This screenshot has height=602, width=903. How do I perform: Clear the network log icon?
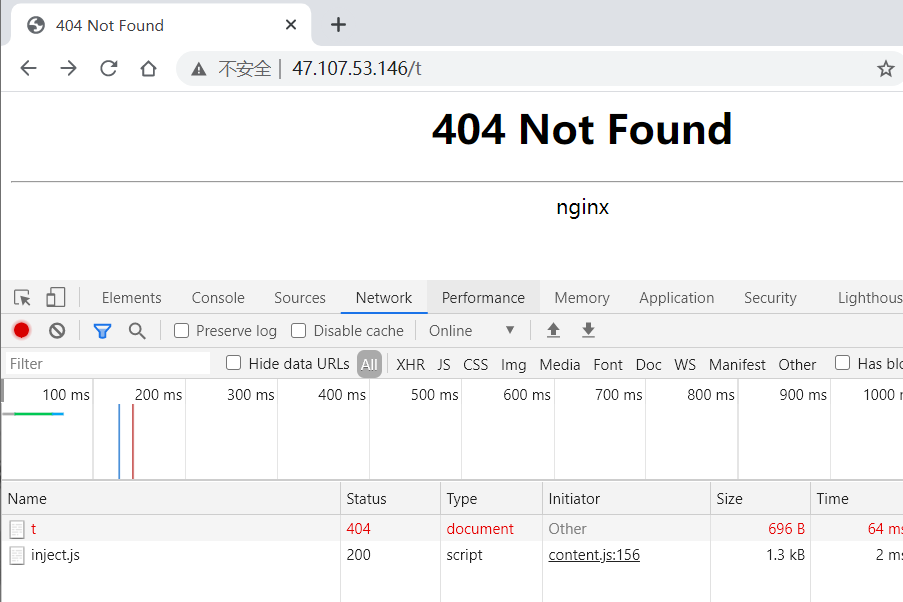pyautogui.click(x=57, y=331)
